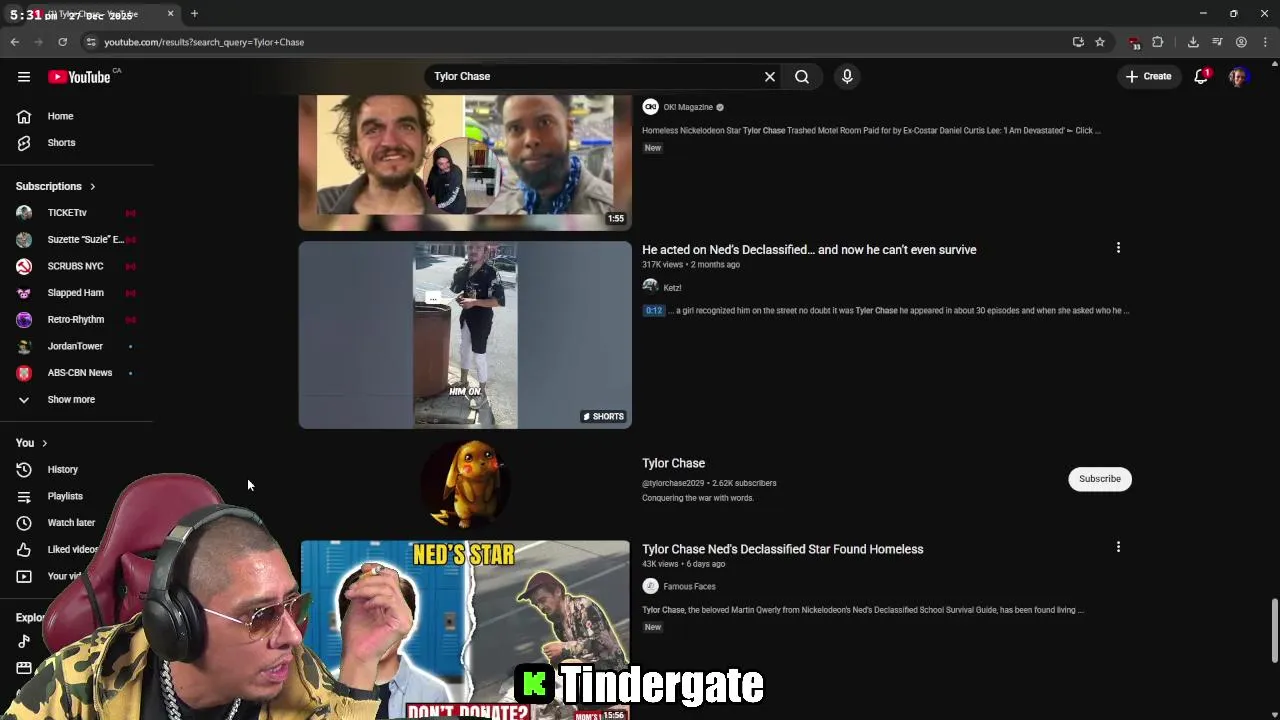Open Chrome profile icon in toolbar

[1241, 42]
